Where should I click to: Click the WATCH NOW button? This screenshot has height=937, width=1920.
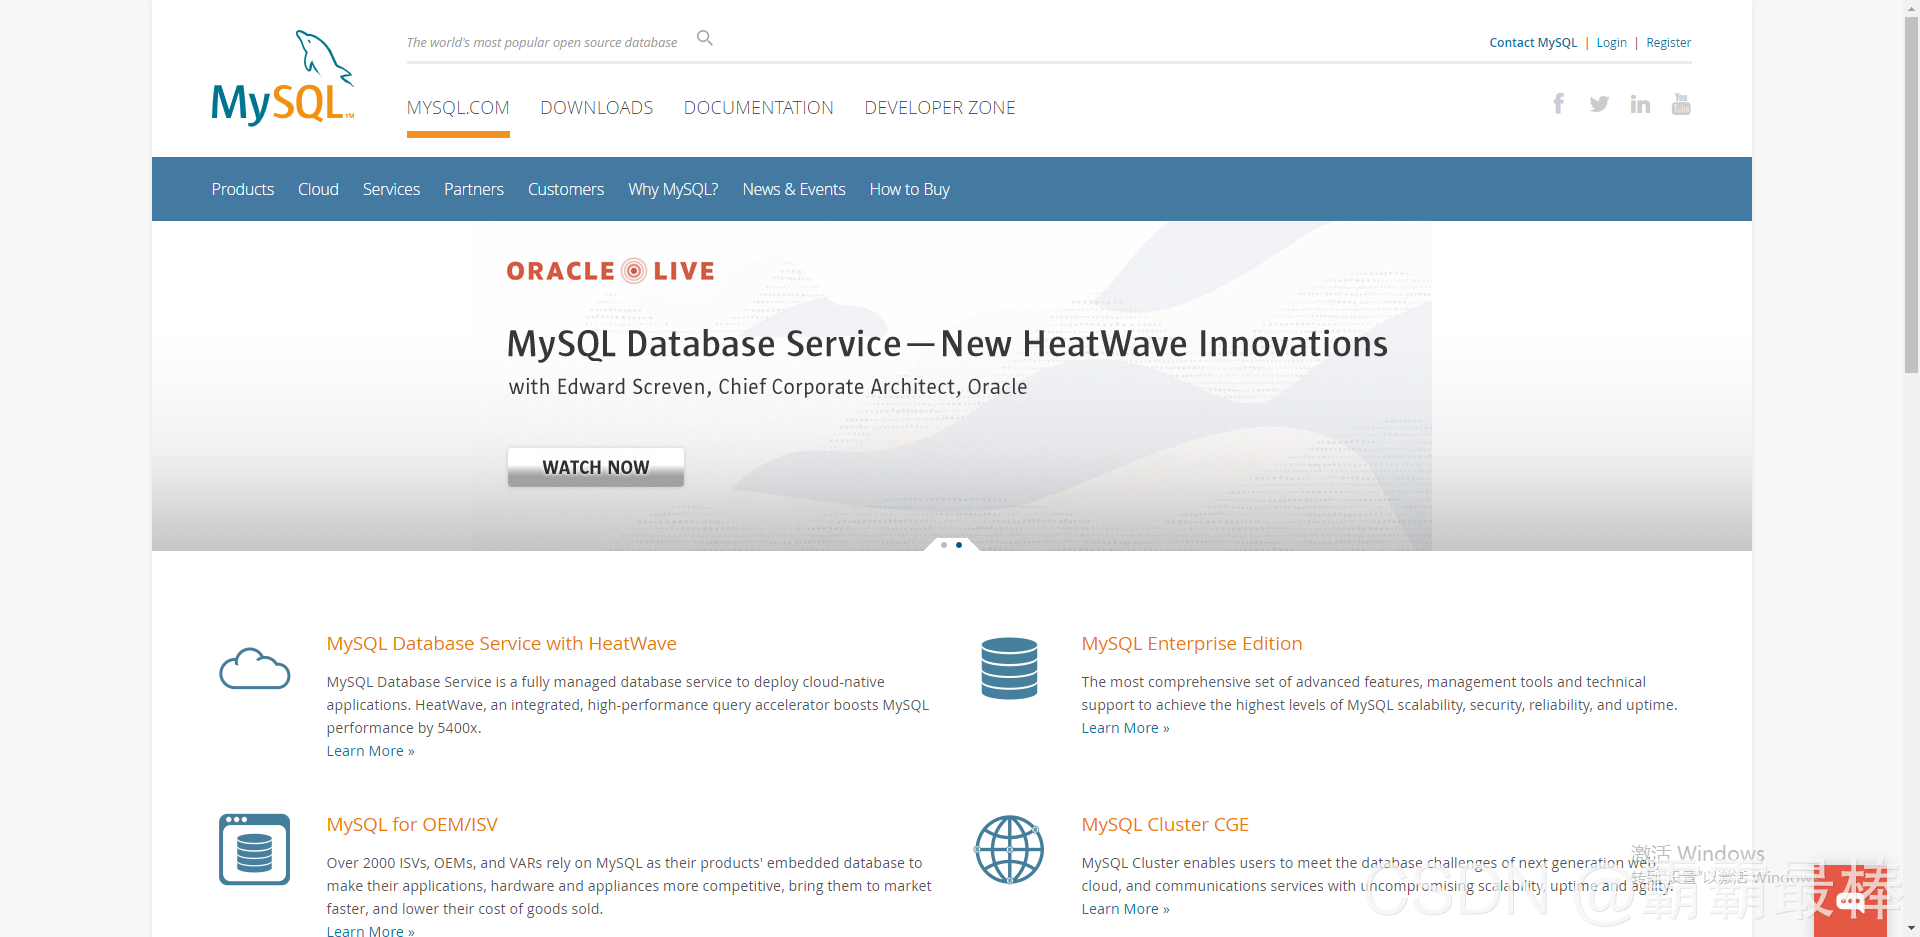(x=596, y=467)
